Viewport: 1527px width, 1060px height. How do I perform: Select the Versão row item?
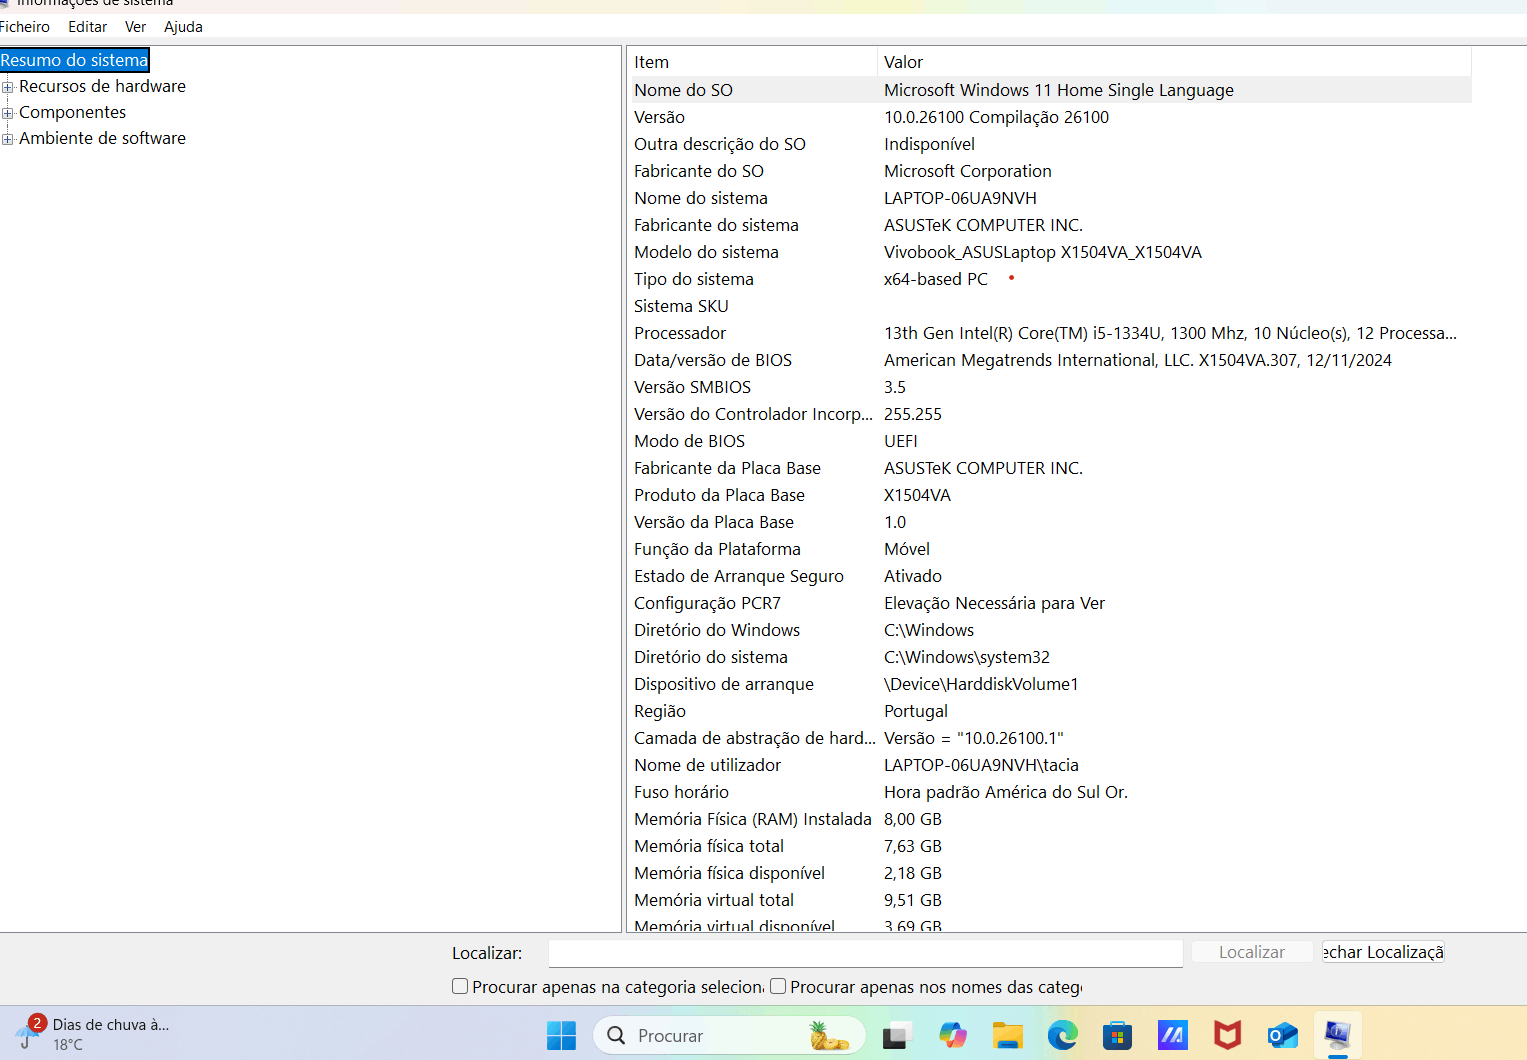tap(1050, 117)
